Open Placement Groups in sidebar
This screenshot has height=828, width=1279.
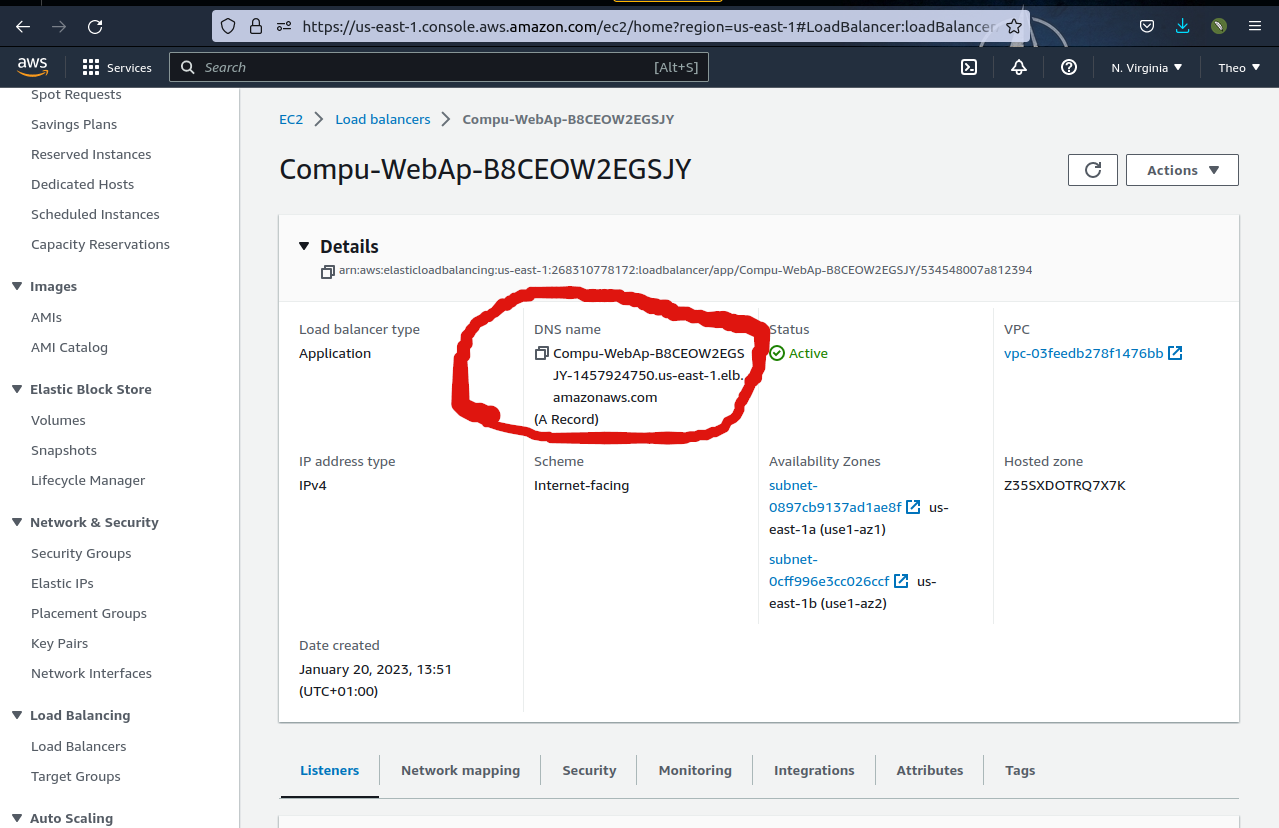click(89, 613)
